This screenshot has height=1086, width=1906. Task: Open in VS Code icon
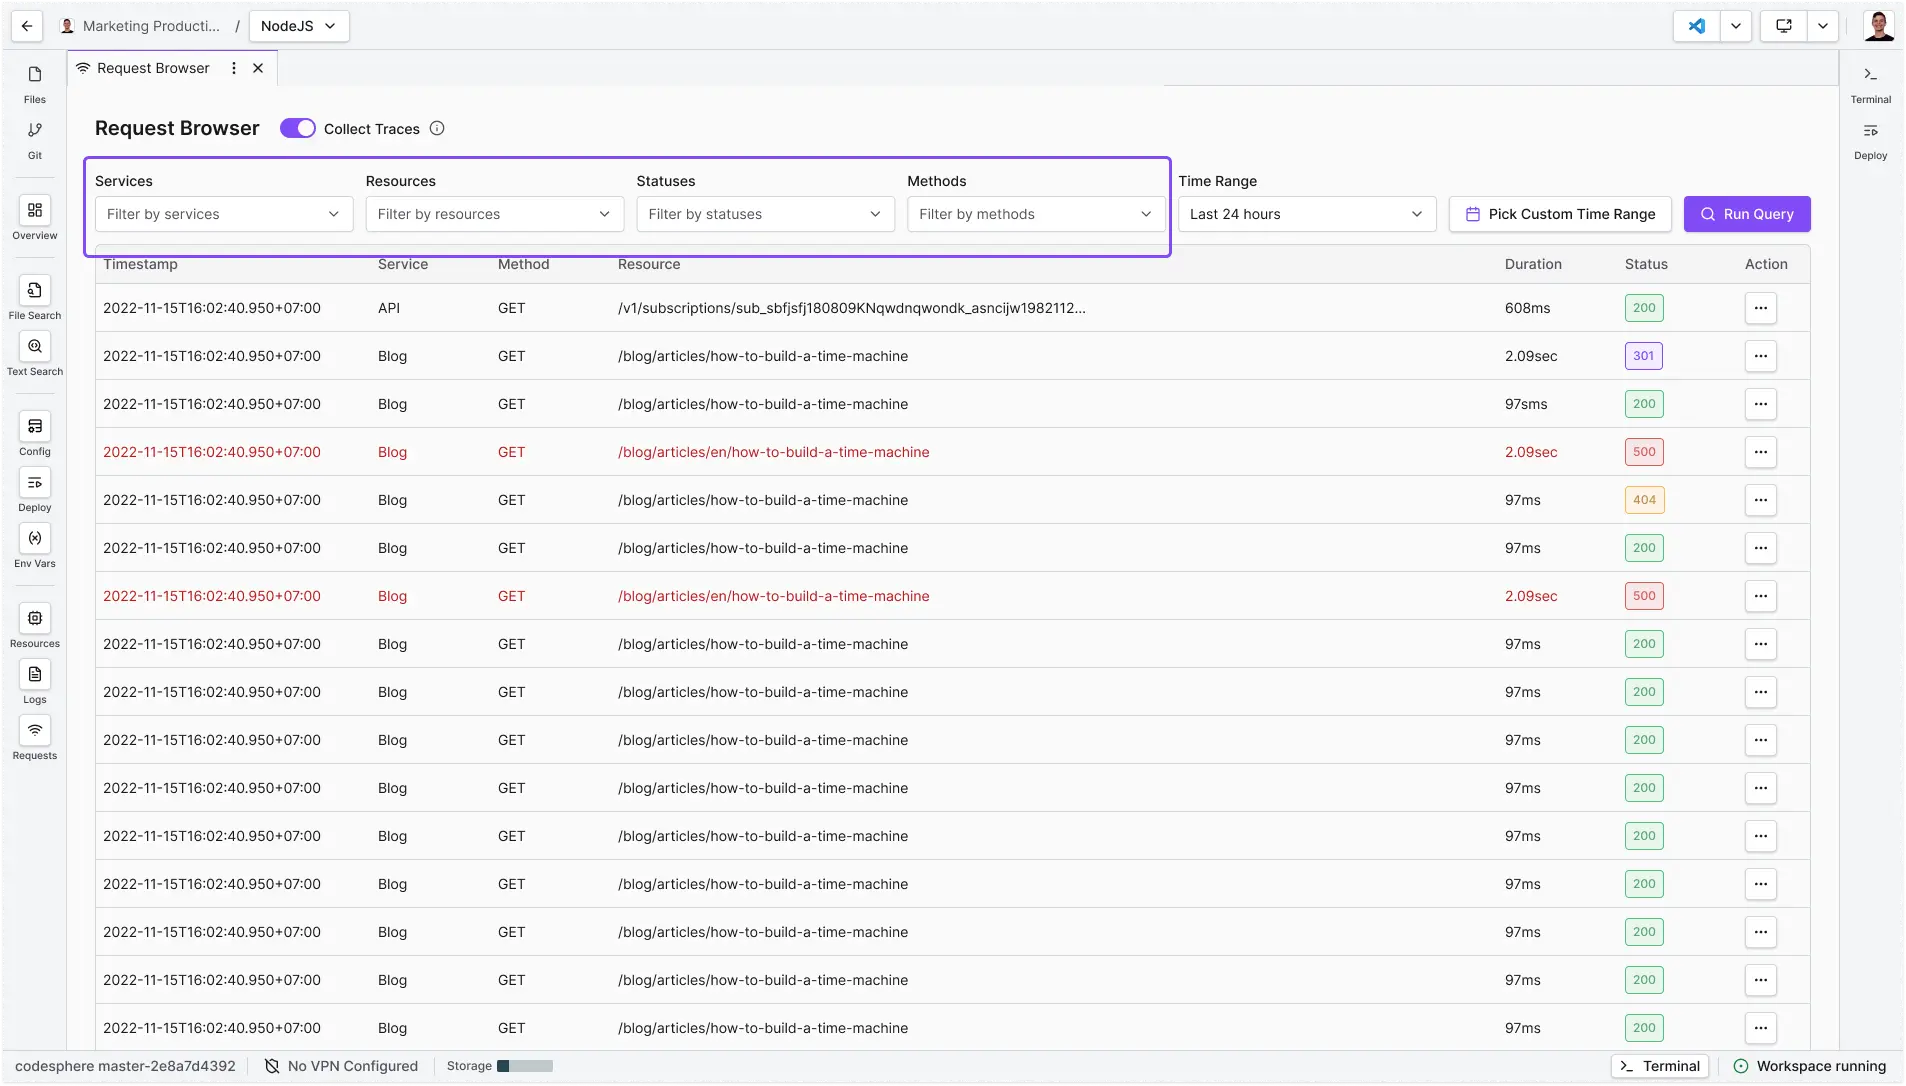point(1697,26)
